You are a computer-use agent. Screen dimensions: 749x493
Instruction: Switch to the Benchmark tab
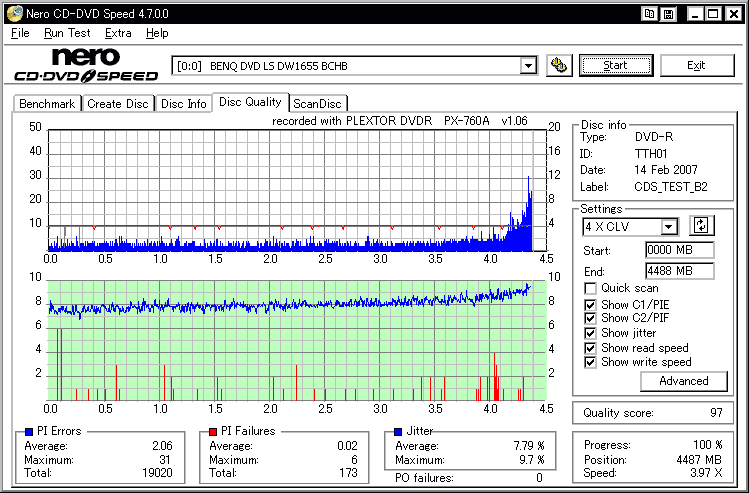pyautogui.click(x=47, y=104)
